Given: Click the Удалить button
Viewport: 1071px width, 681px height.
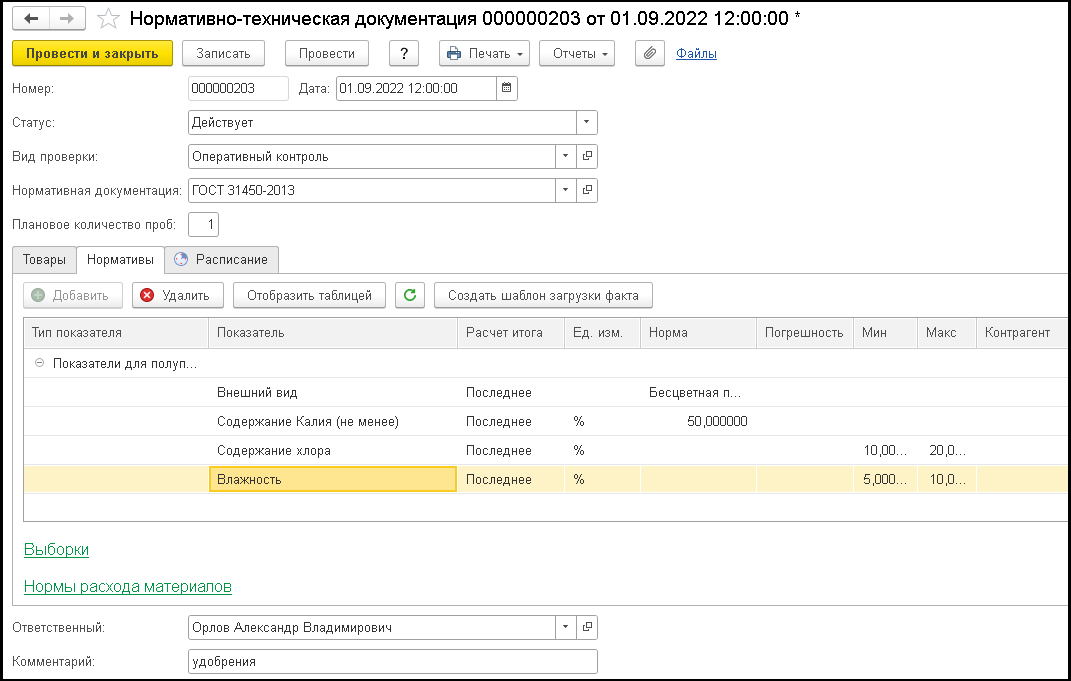Looking at the screenshot, I should (176, 295).
